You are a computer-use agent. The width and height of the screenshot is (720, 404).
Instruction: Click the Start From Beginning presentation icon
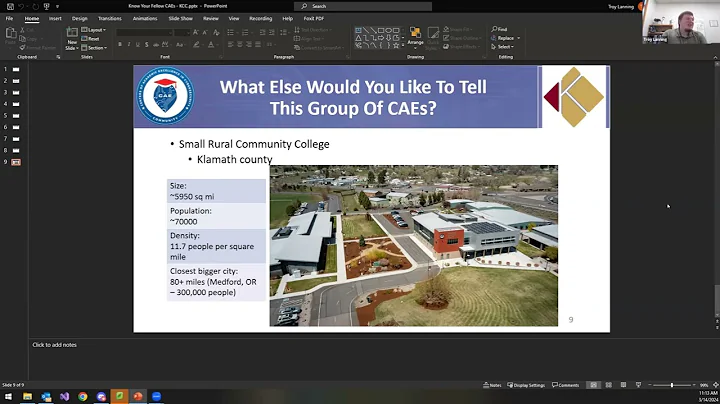(x=46, y=6)
